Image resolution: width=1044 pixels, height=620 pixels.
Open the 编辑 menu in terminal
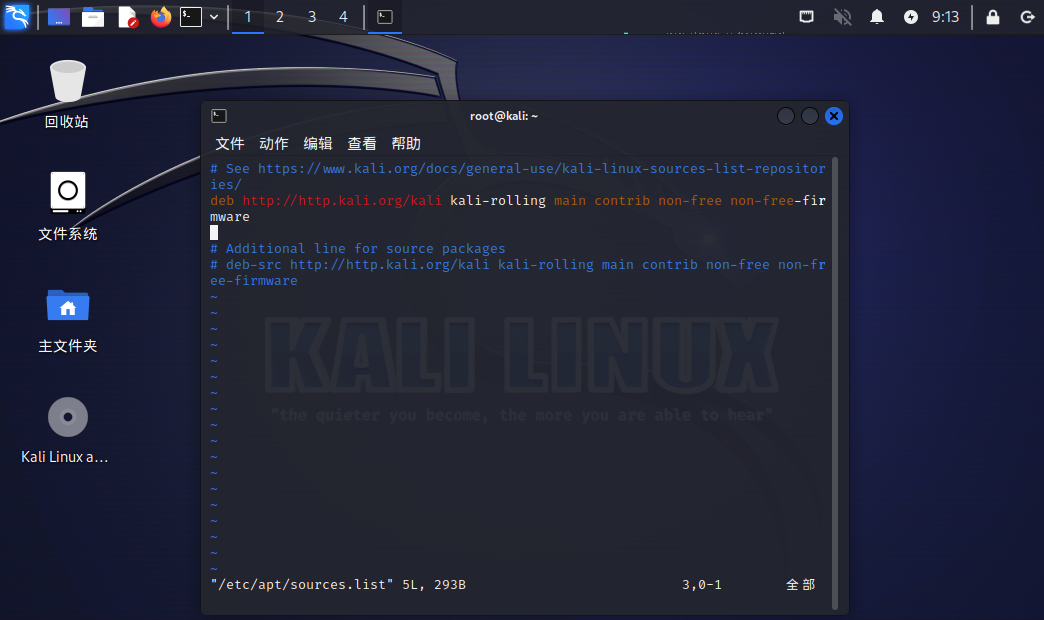(318, 143)
